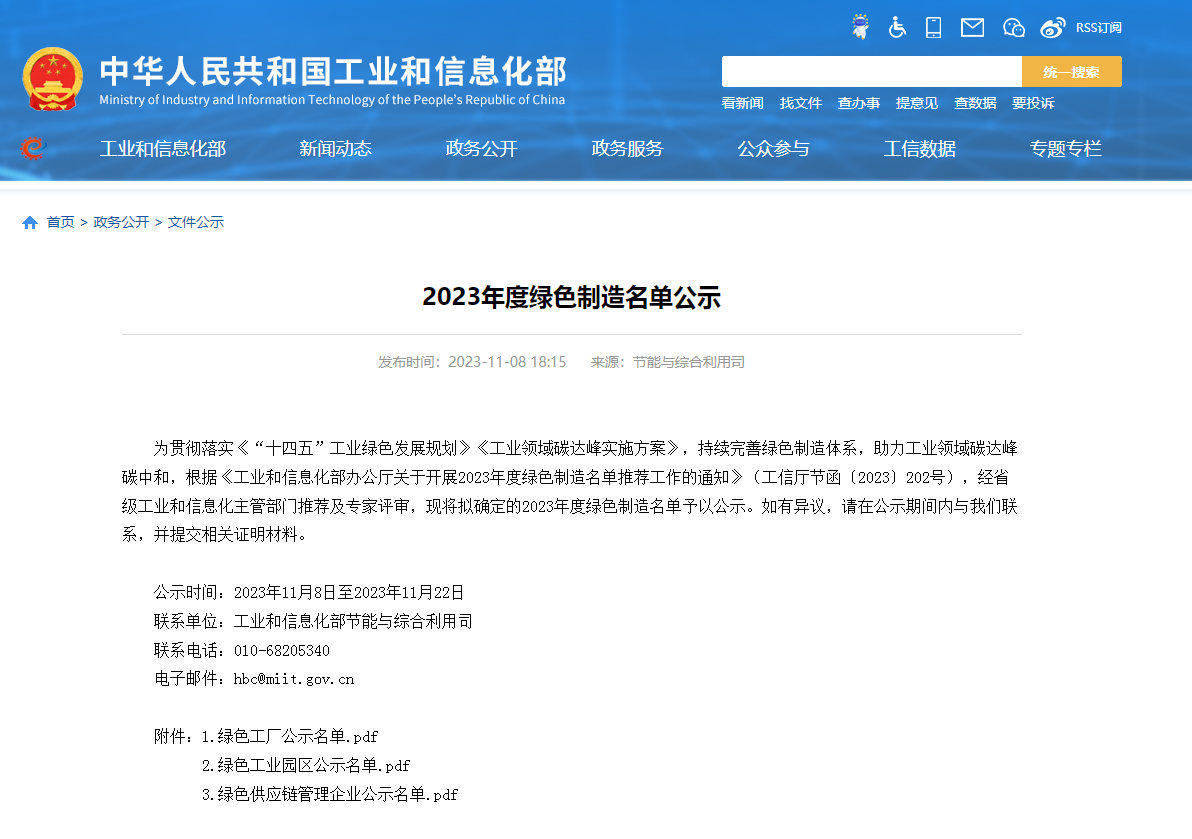This screenshot has height=839, width=1192.
Task: Open the 工信数据 navigation menu
Action: (919, 149)
